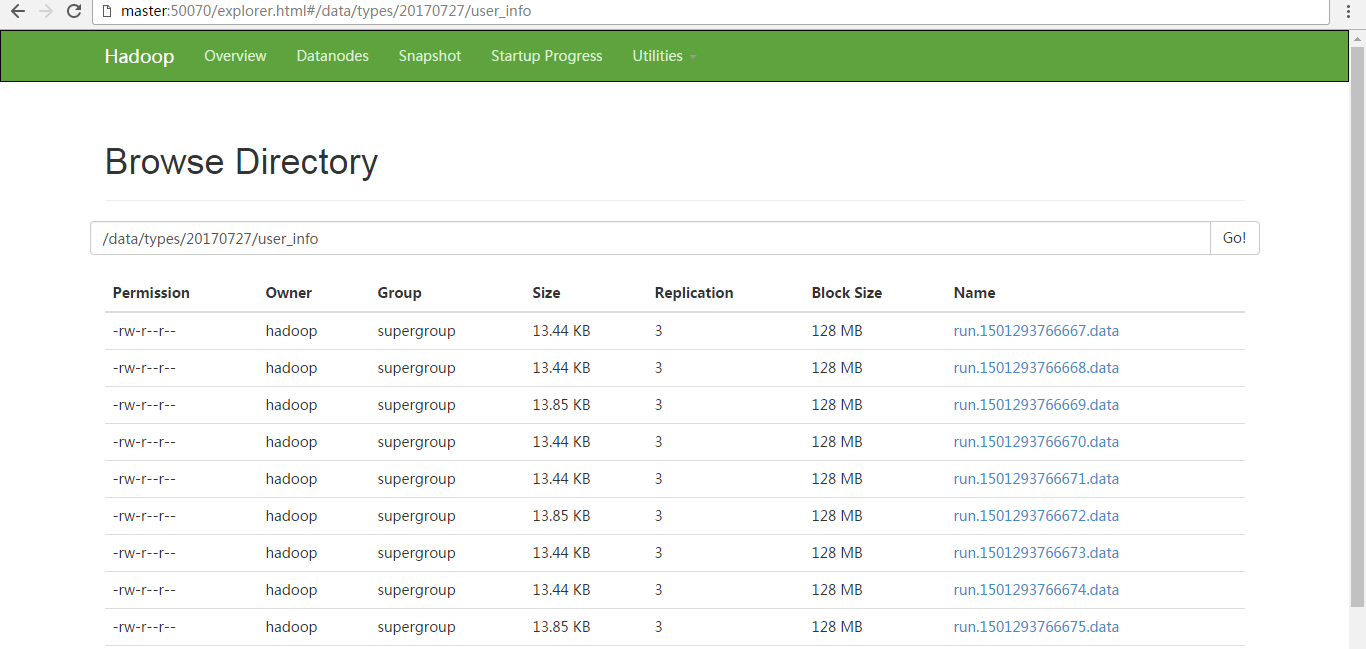This screenshot has width=1366, height=649.
Task: Open file run.1501293766670.data
Action: (1036, 442)
